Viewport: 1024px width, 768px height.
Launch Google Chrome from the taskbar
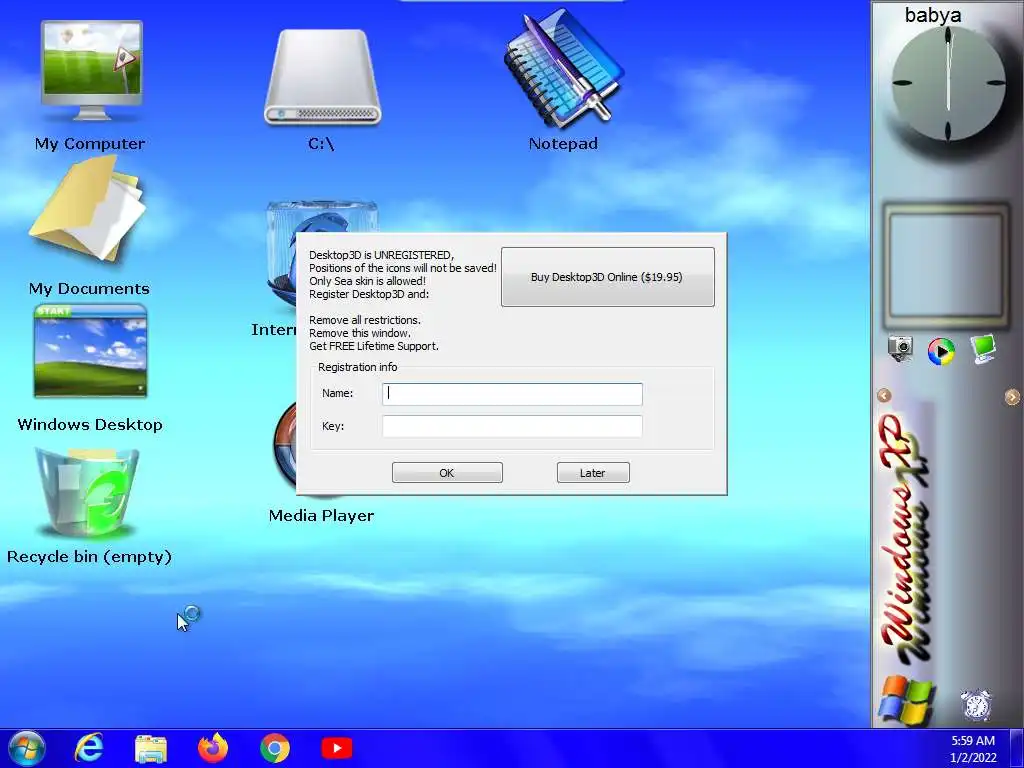(275, 748)
